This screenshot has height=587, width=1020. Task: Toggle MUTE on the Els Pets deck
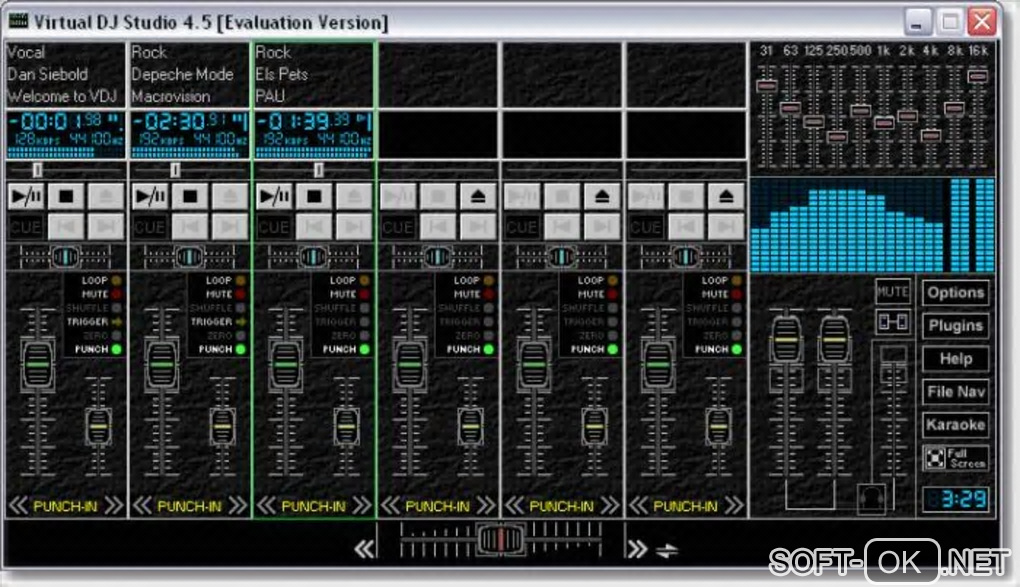[x=364, y=294]
